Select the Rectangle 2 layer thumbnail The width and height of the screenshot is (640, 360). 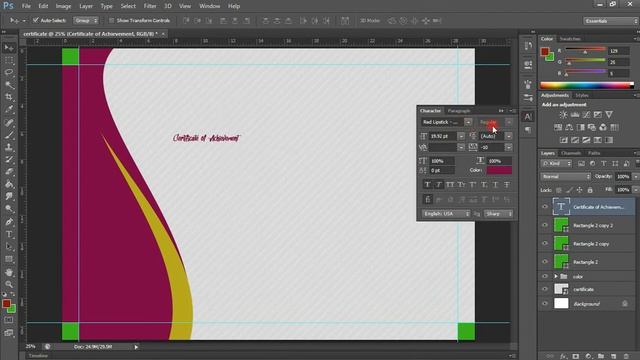(561, 262)
